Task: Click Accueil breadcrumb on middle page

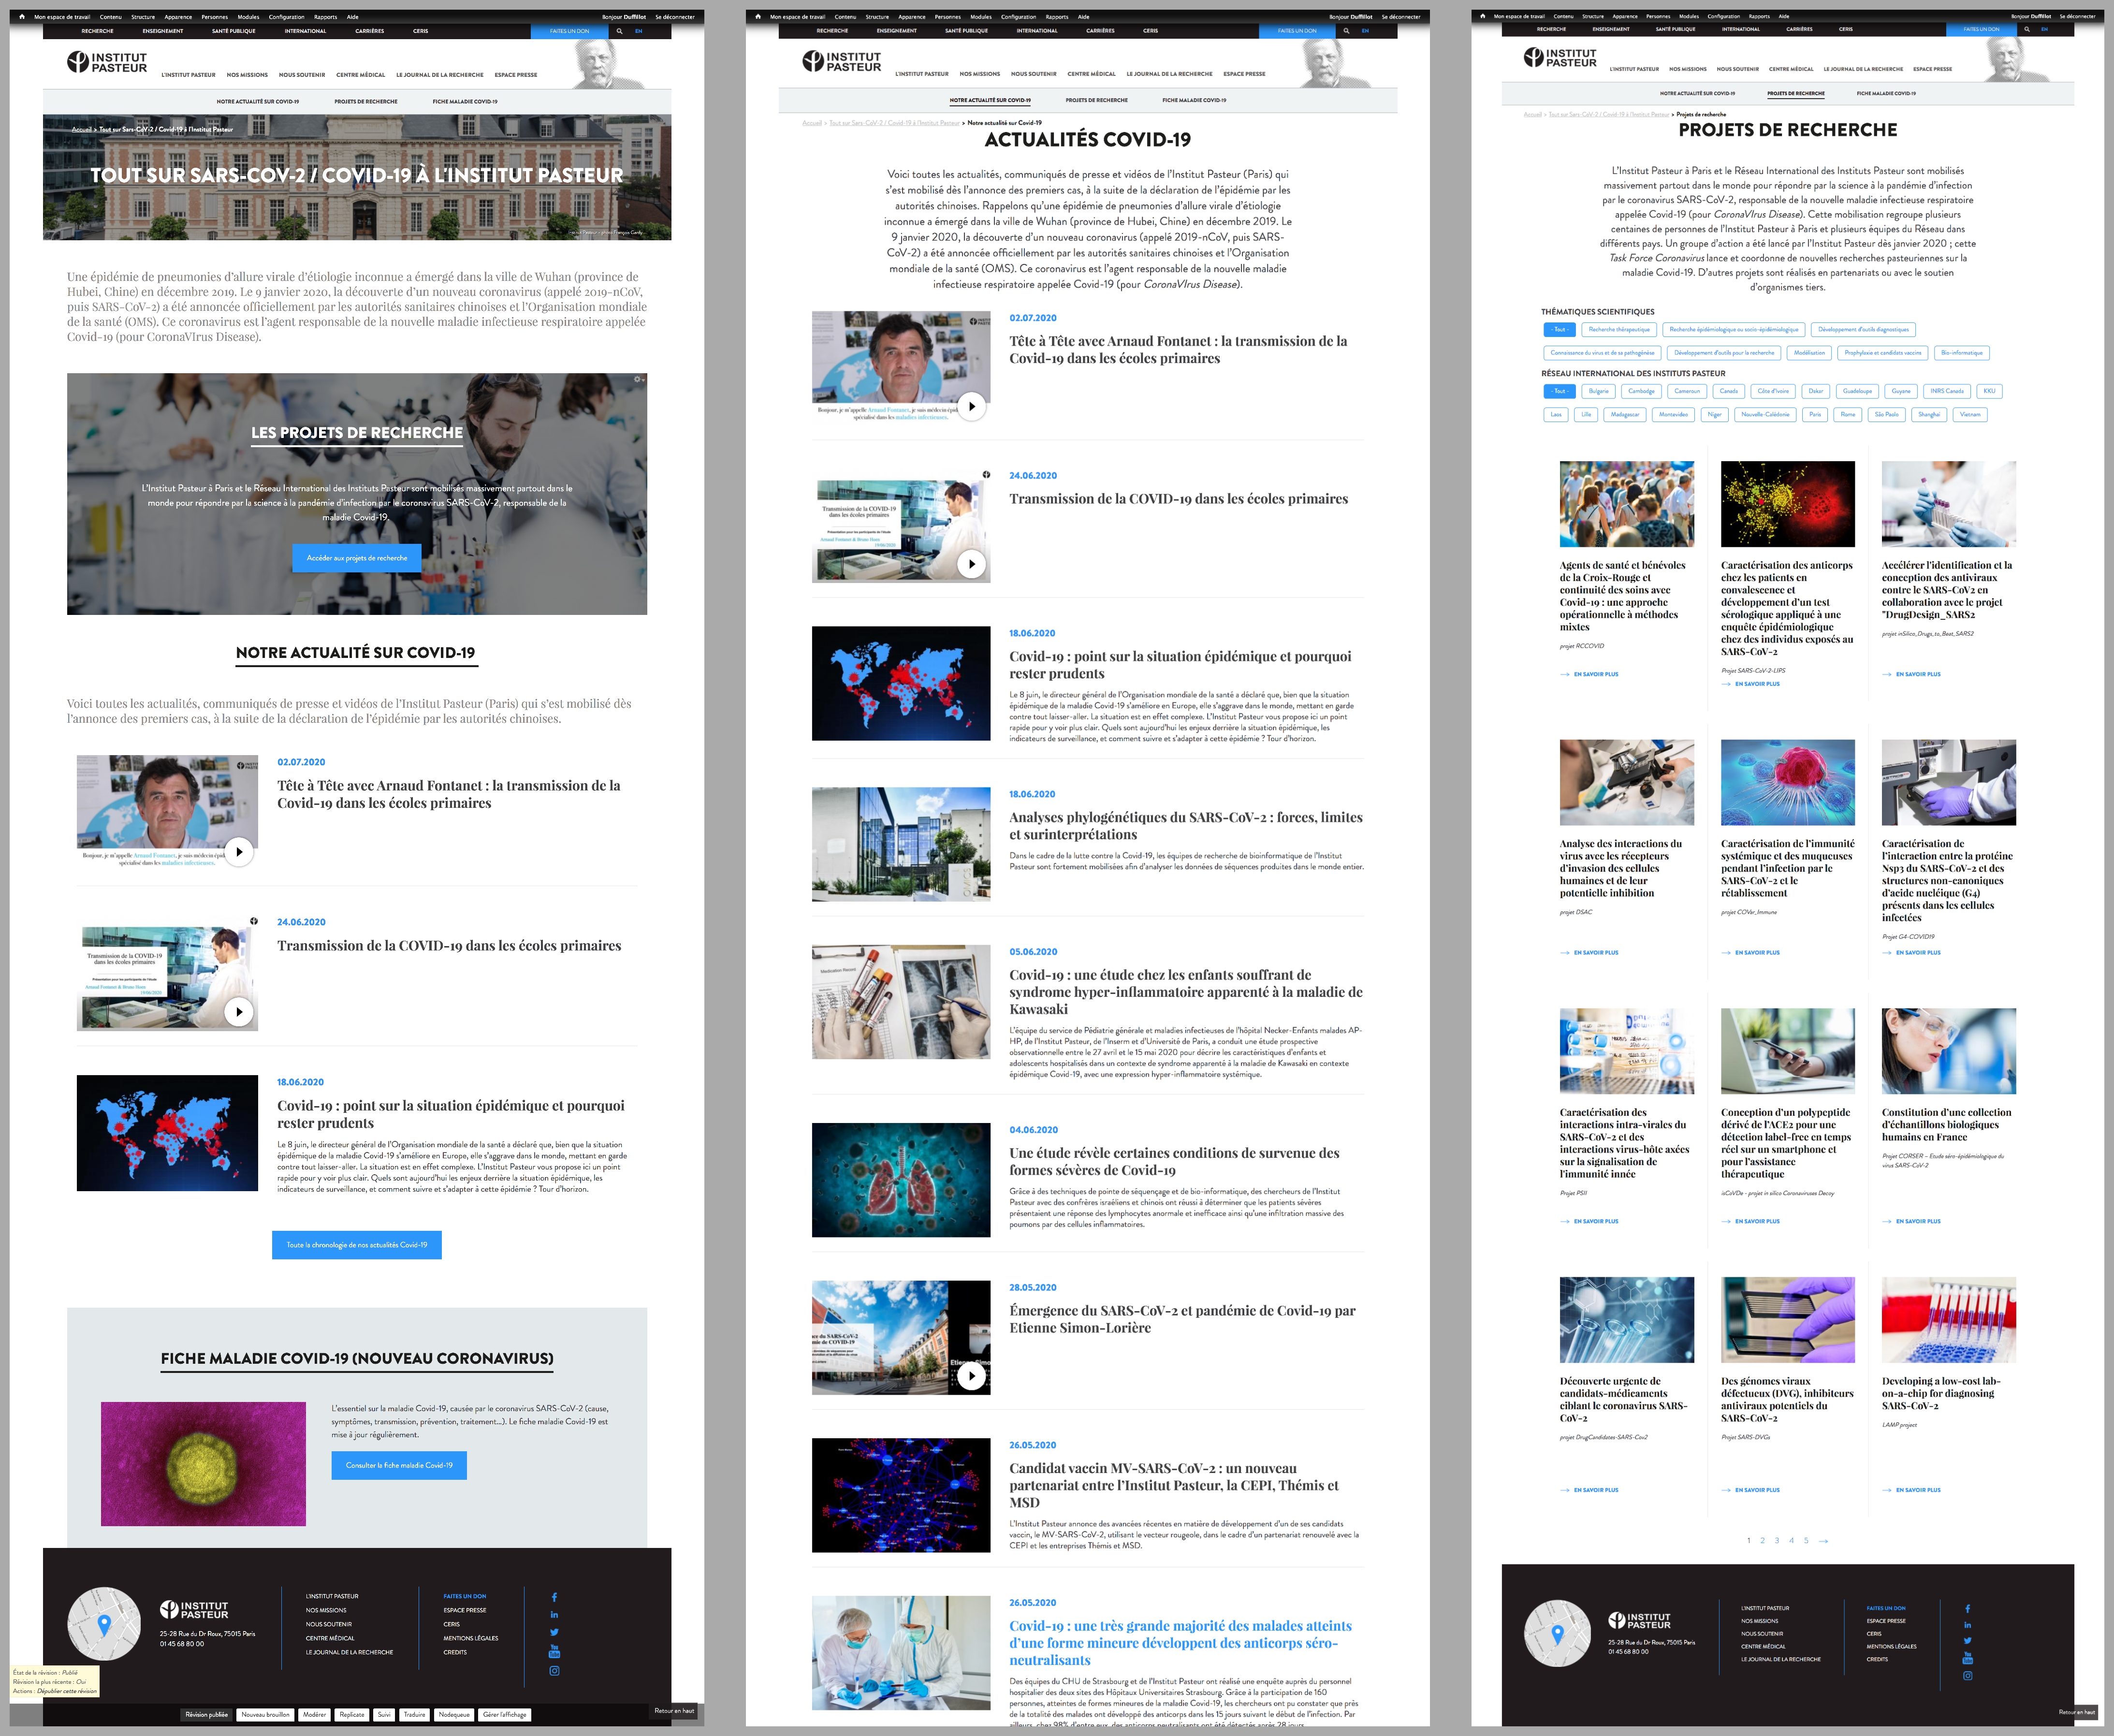Action: [812, 123]
